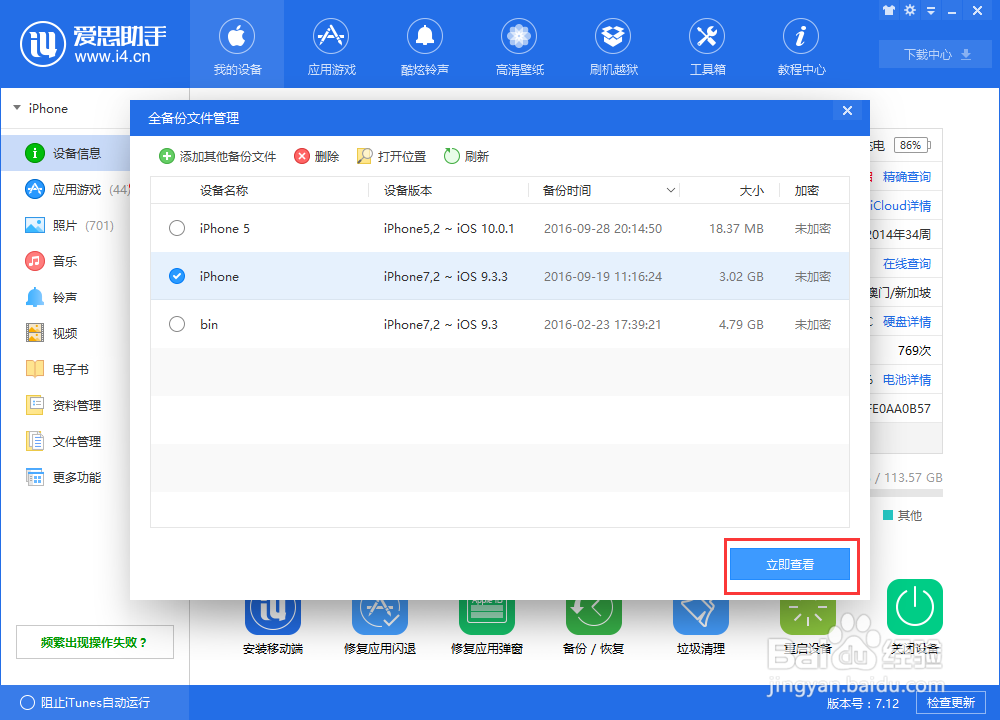Click the 86% battery indicator
This screenshot has width=1000, height=720.
point(913,145)
